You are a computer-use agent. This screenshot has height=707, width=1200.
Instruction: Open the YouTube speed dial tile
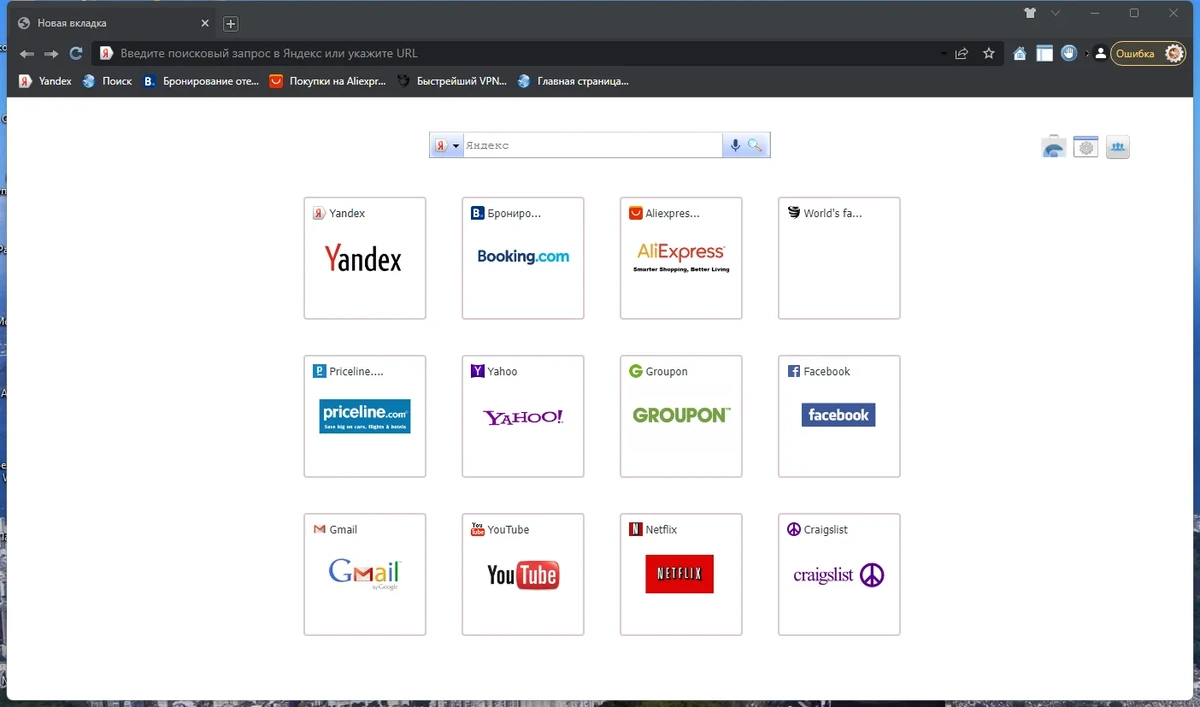pos(523,574)
